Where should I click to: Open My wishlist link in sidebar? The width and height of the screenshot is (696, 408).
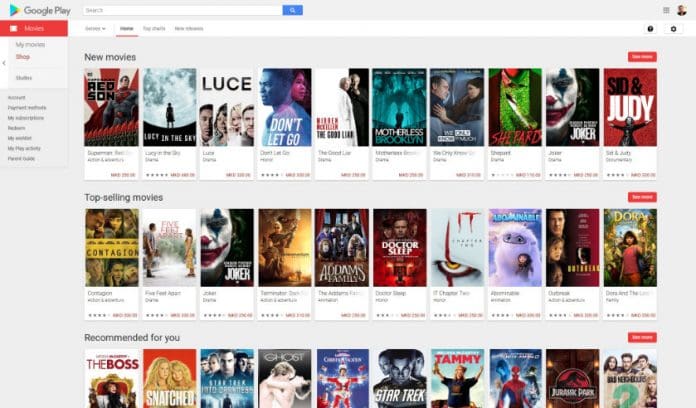(19, 139)
